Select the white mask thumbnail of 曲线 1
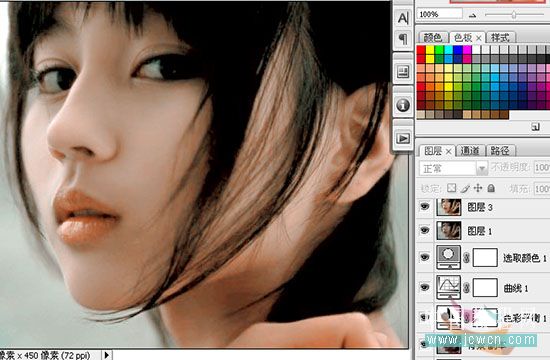The width and height of the screenshot is (550, 360). coord(485,287)
